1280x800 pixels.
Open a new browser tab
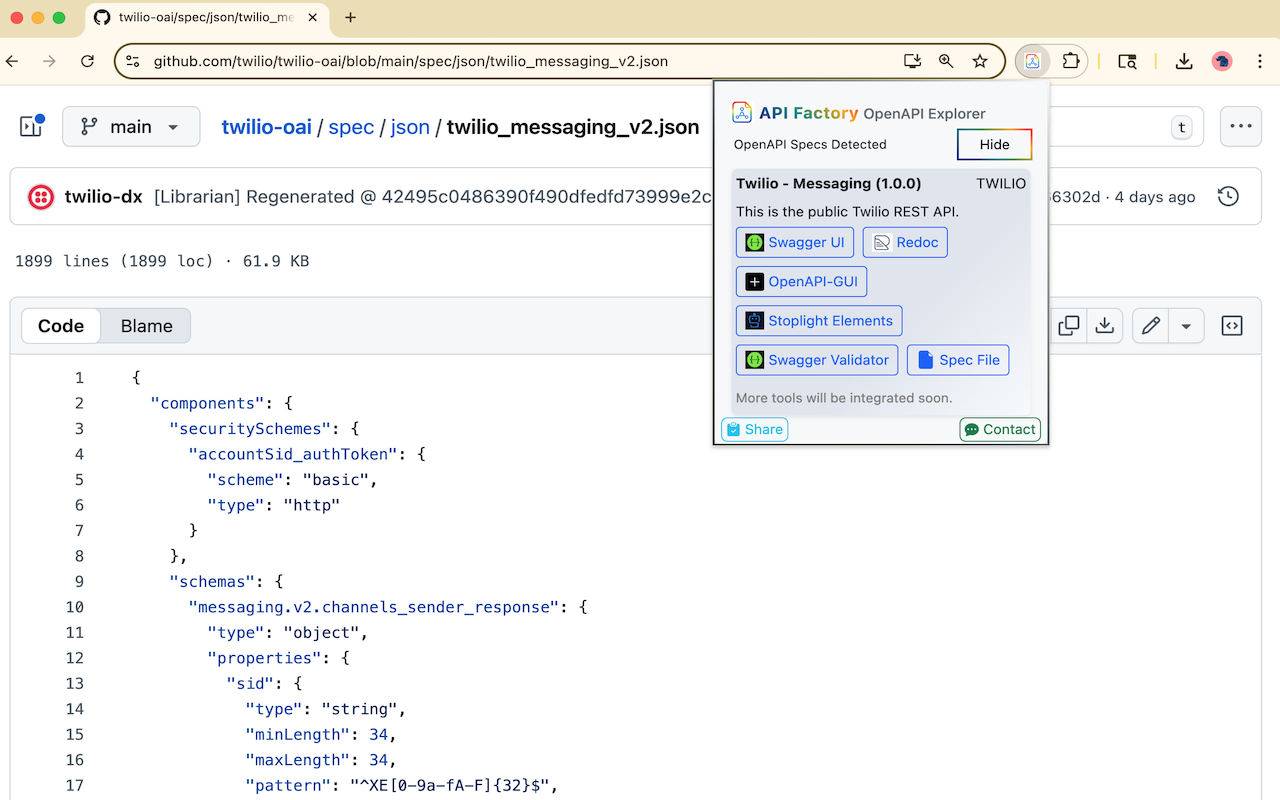pyautogui.click(x=350, y=17)
